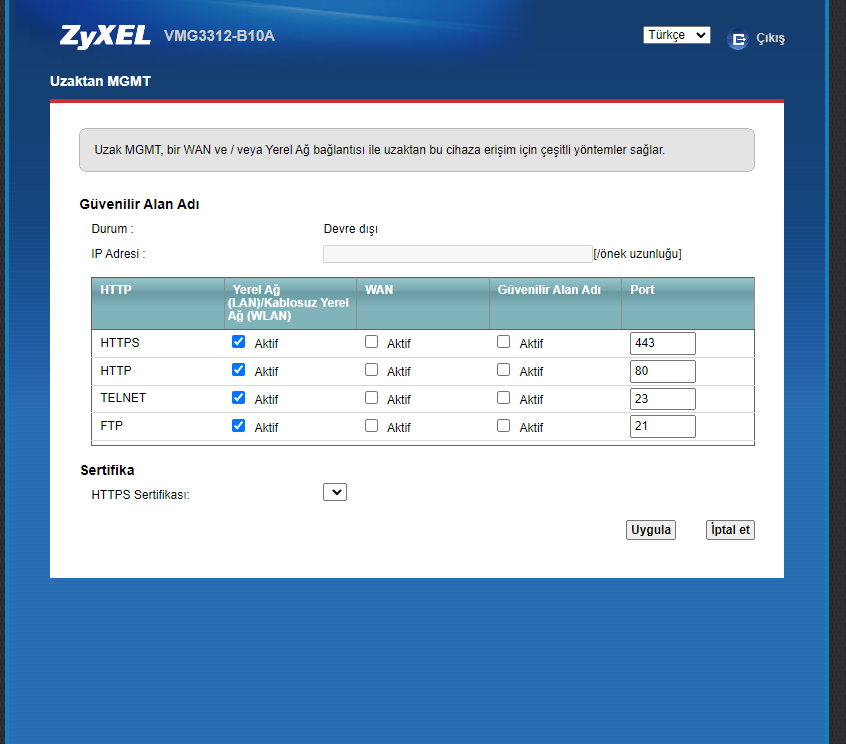Click the ZyXEL logo
Screen dimensions: 846x744
(x=105, y=36)
